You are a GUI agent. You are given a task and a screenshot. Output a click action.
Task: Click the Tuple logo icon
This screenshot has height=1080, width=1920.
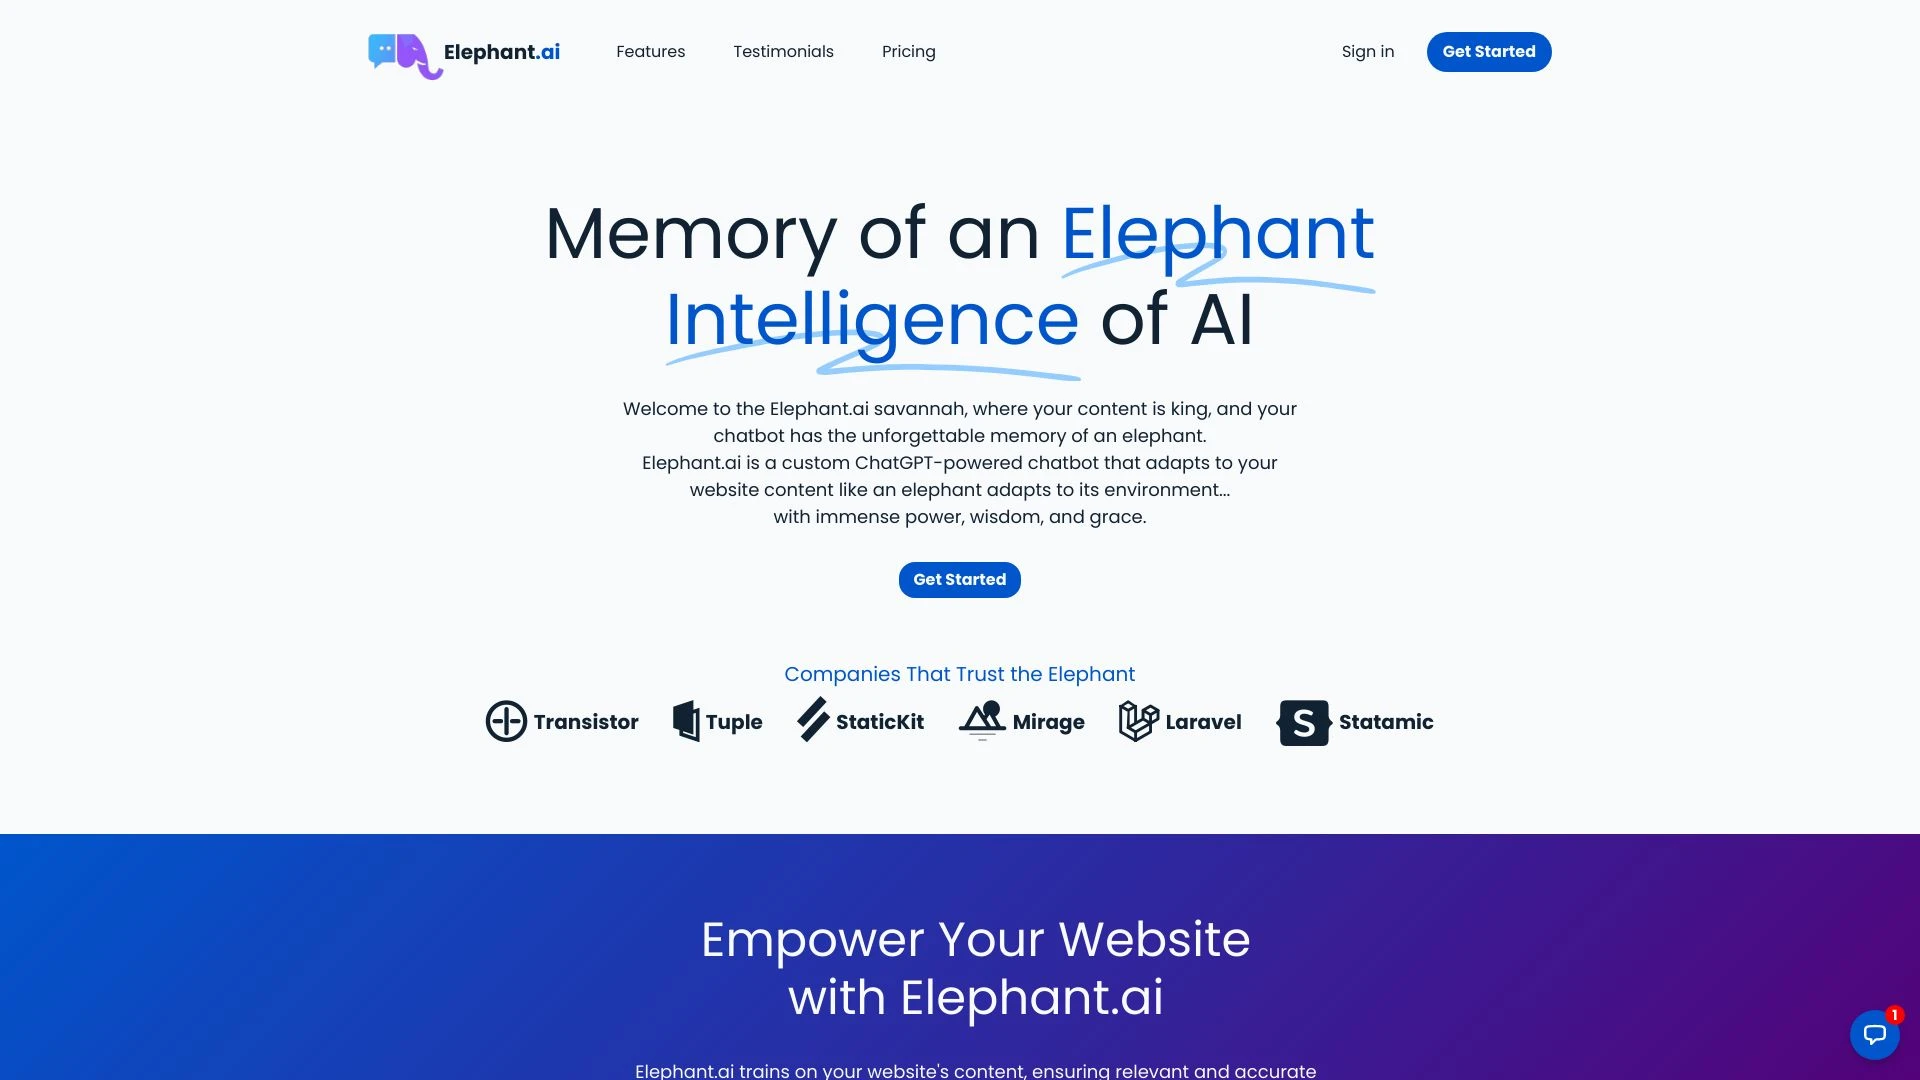click(x=686, y=721)
